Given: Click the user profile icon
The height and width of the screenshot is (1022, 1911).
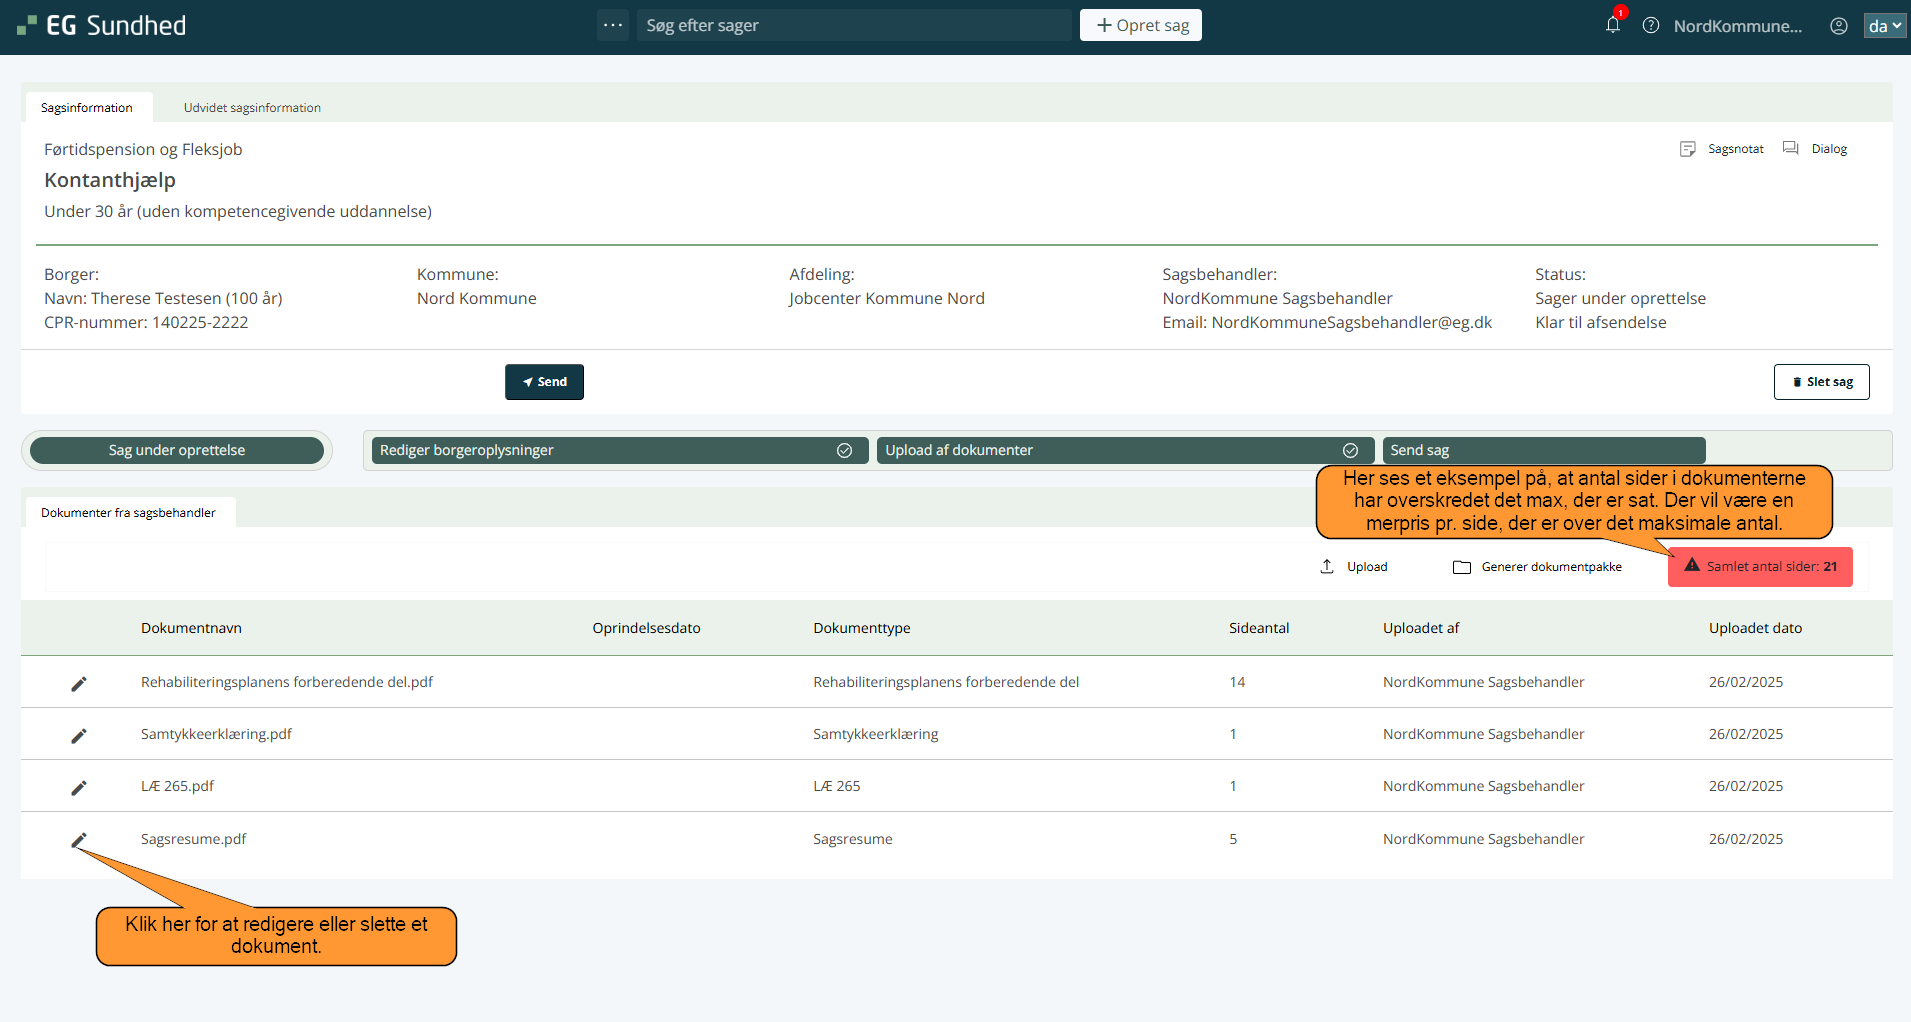Looking at the screenshot, I should (x=1838, y=26).
